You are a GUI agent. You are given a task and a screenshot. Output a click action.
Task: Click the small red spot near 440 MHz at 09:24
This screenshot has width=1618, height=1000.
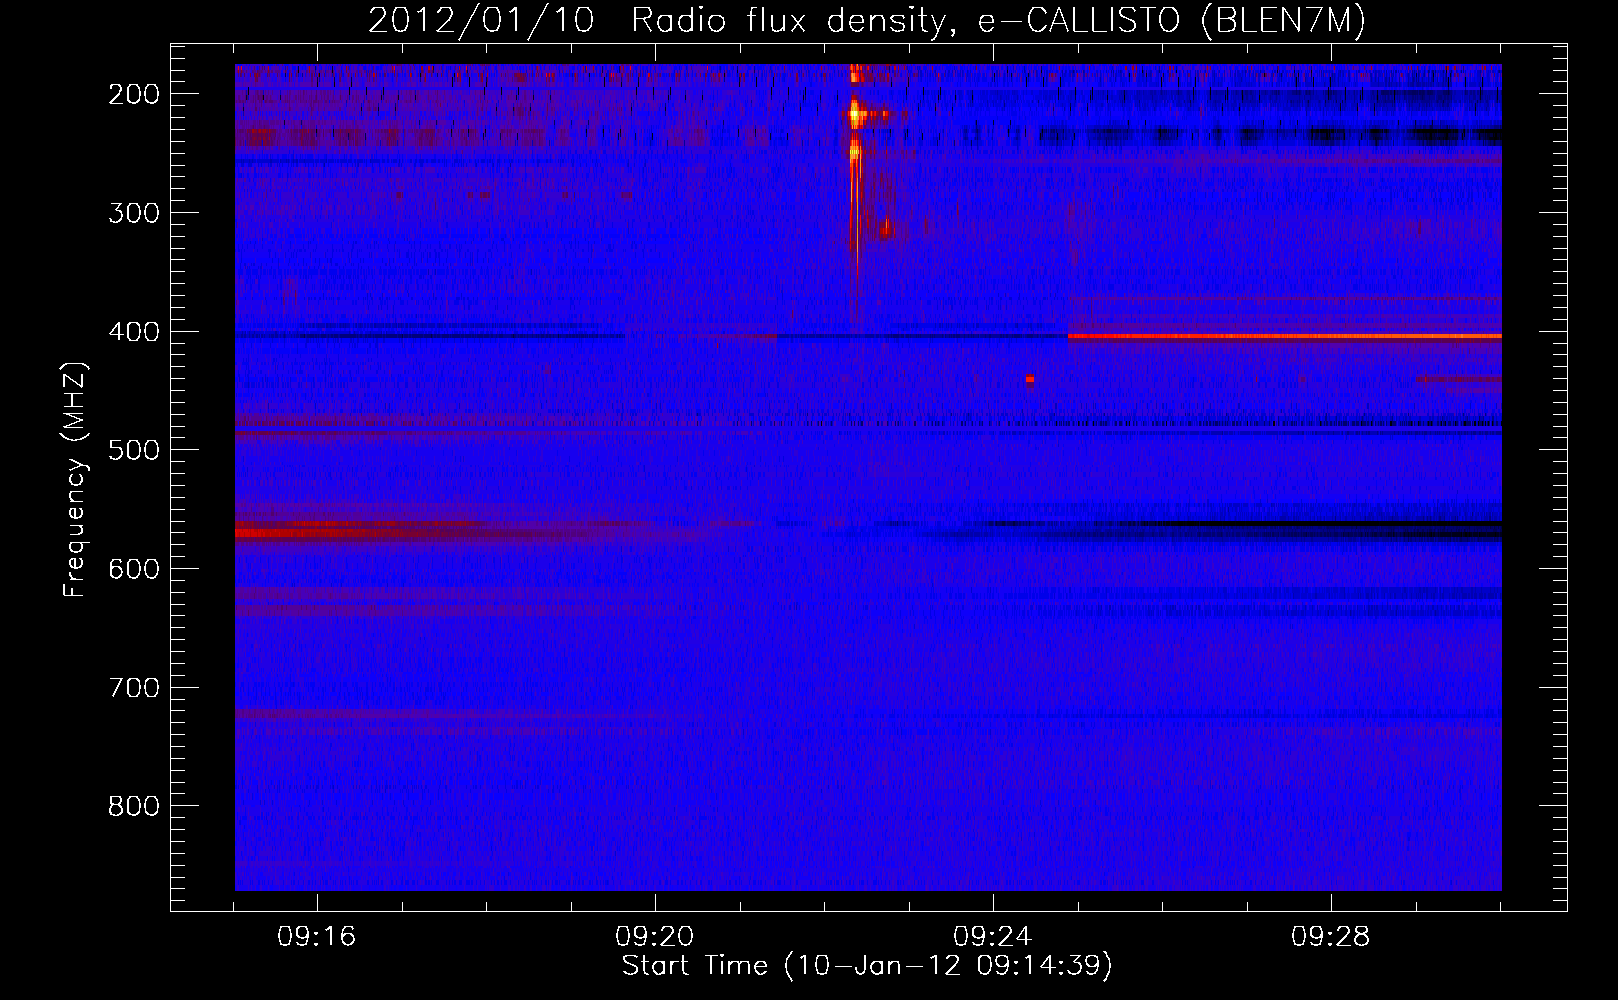point(1030,379)
